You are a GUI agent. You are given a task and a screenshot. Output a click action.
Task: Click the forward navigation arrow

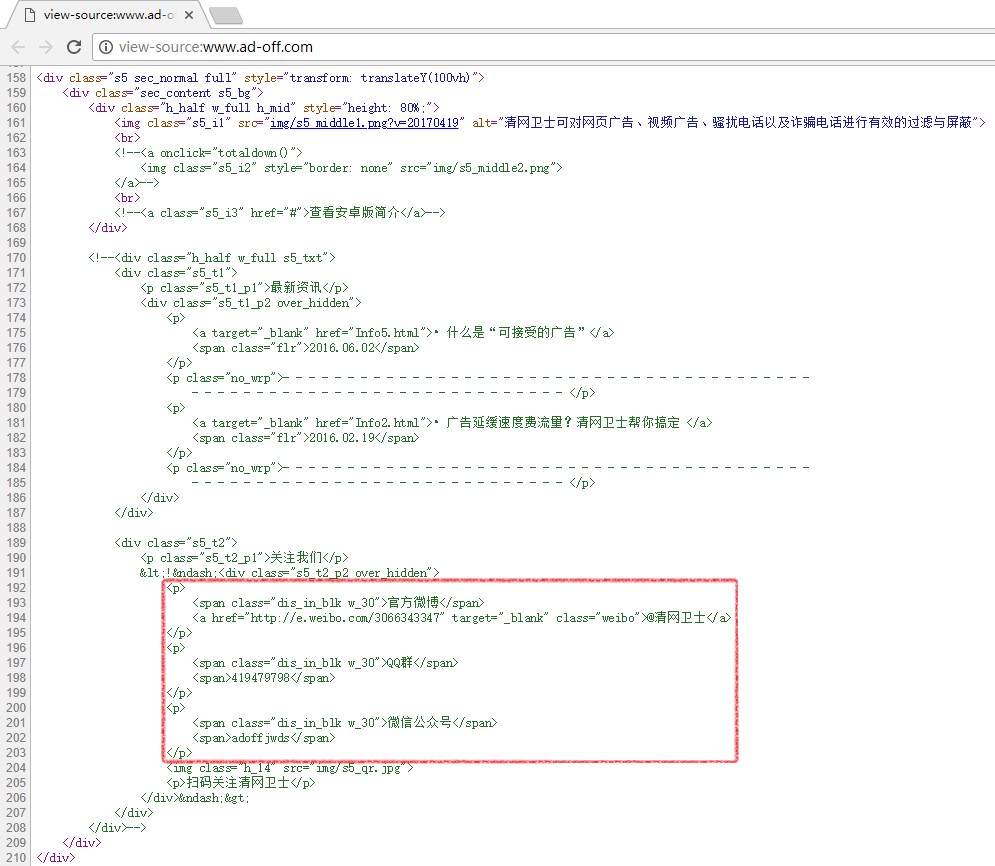pyautogui.click(x=47, y=47)
